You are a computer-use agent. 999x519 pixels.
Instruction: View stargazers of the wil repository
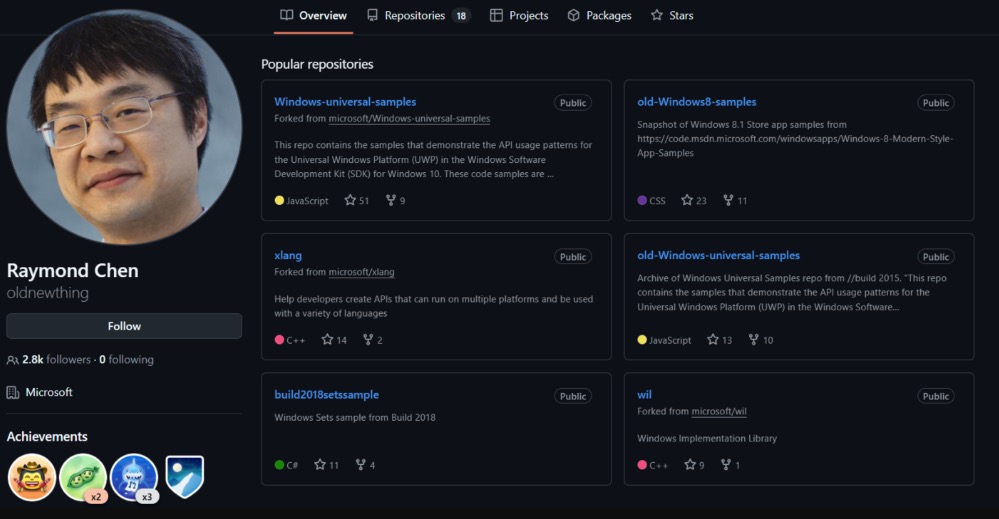tap(695, 465)
